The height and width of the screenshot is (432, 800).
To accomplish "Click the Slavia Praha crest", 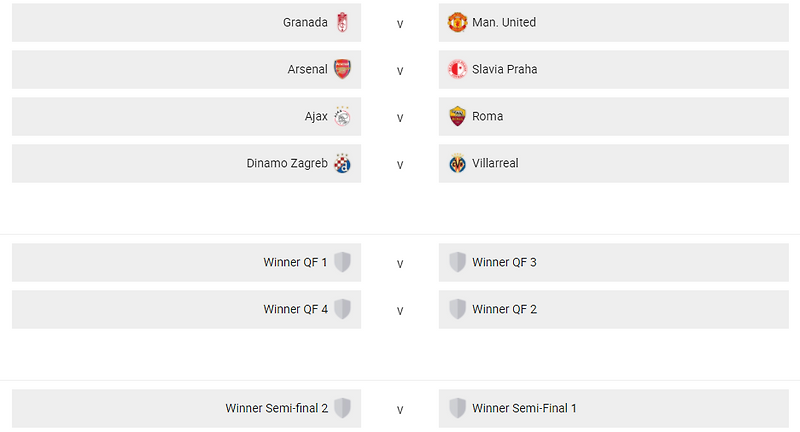I will (x=457, y=69).
